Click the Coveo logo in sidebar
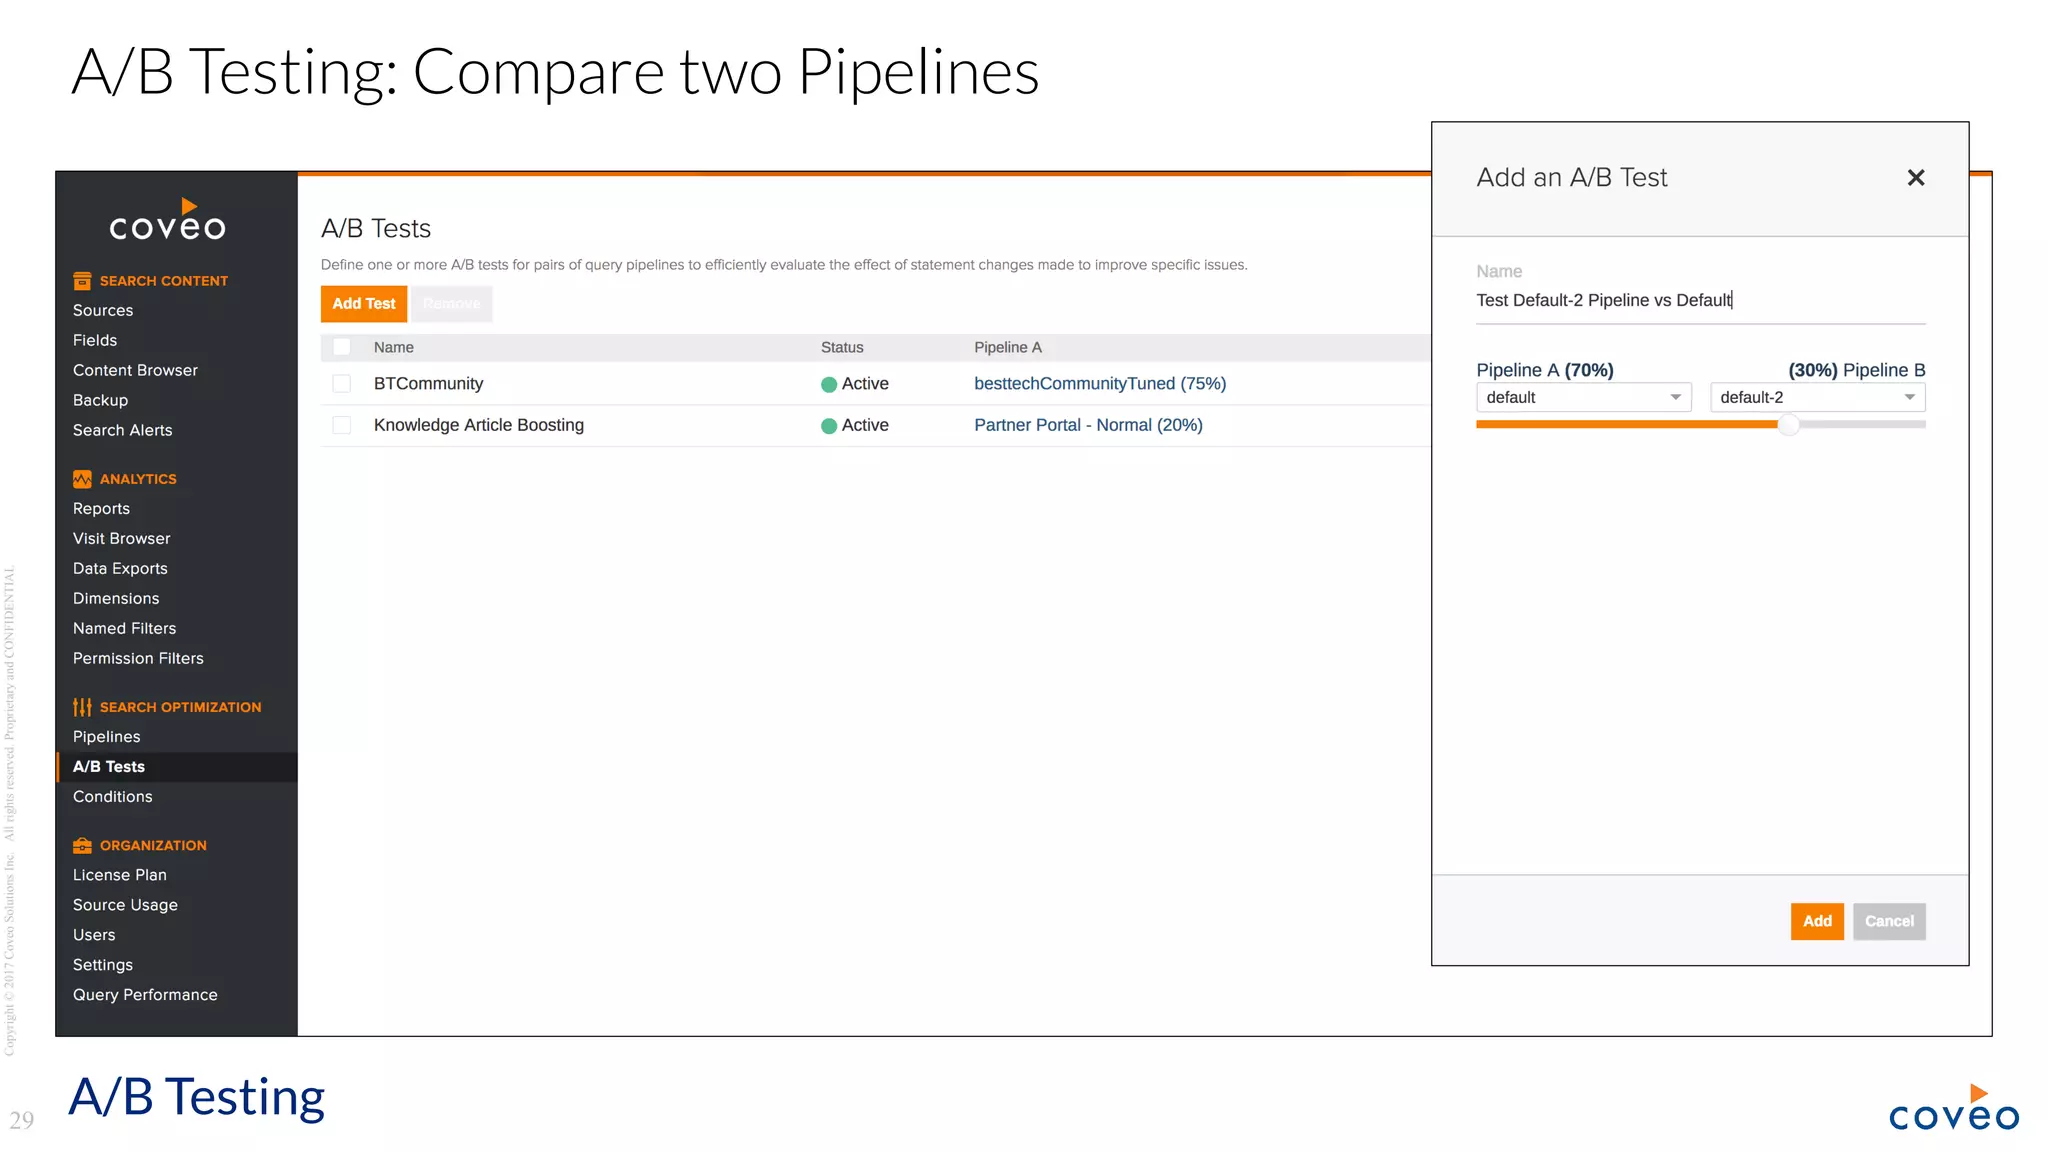The height and width of the screenshot is (1152, 2048). point(167,221)
